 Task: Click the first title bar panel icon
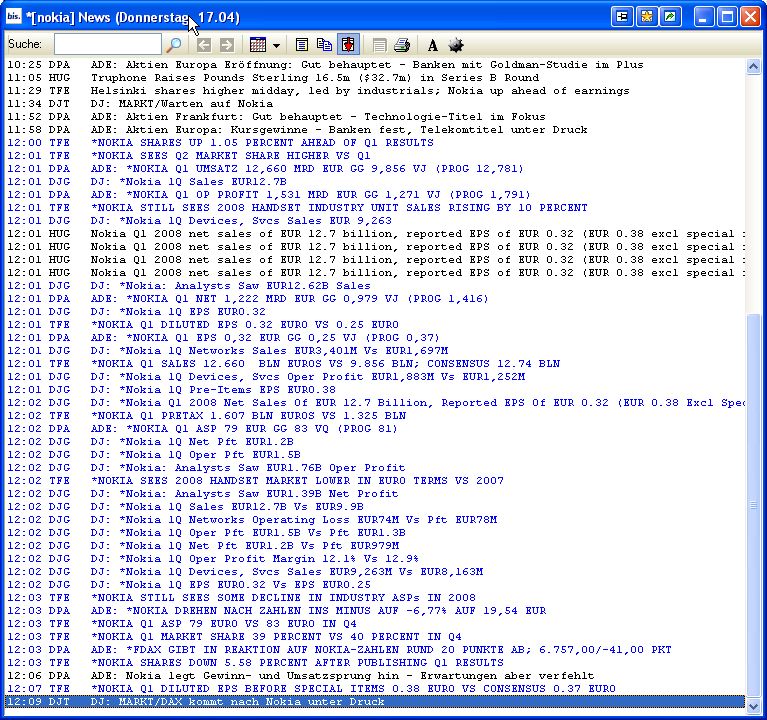coord(622,17)
